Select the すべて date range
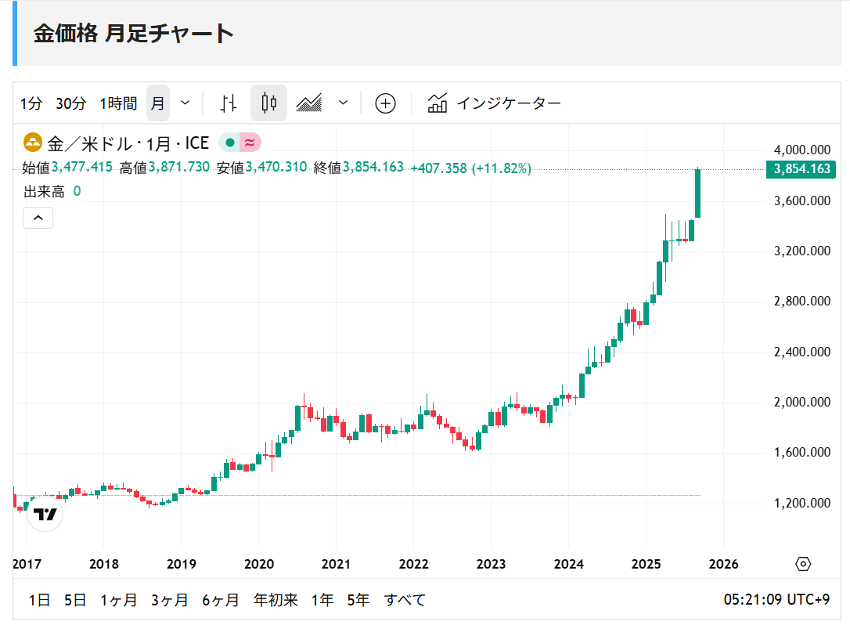Viewport: 850px width, 626px height. click(405, 600)
